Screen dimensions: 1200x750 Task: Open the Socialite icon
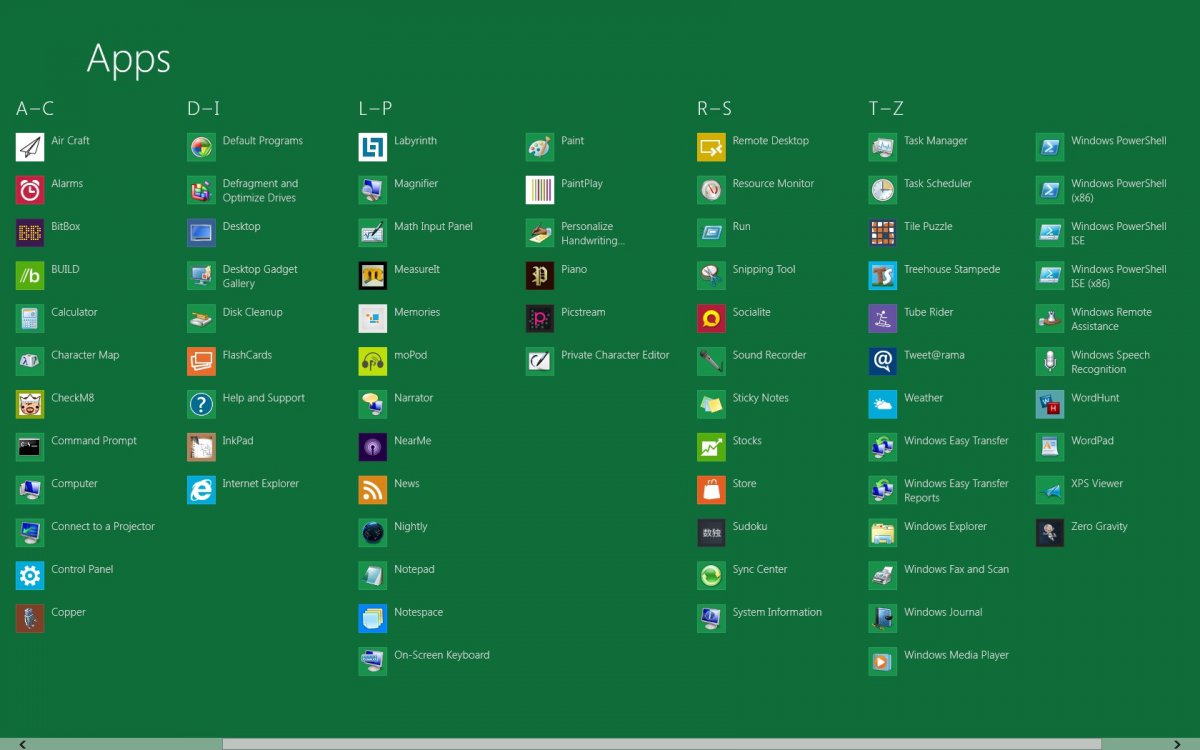711,319
